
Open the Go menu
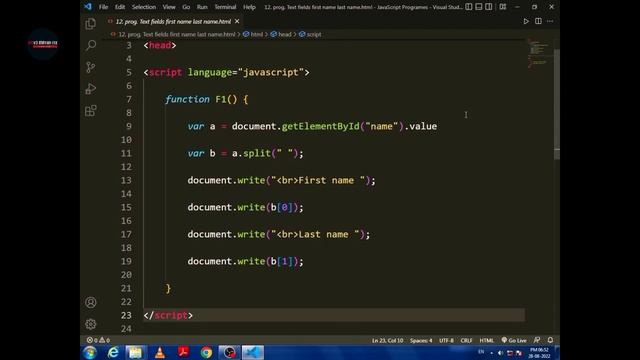coord(186,7)
